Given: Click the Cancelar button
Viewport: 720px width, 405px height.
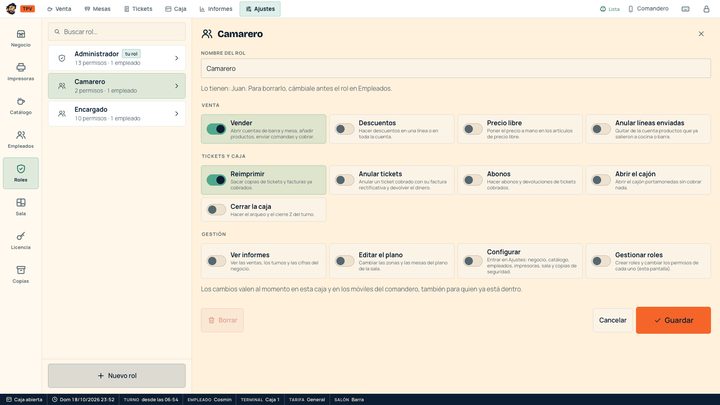Looking at the screenshot, I should [613, 320].
